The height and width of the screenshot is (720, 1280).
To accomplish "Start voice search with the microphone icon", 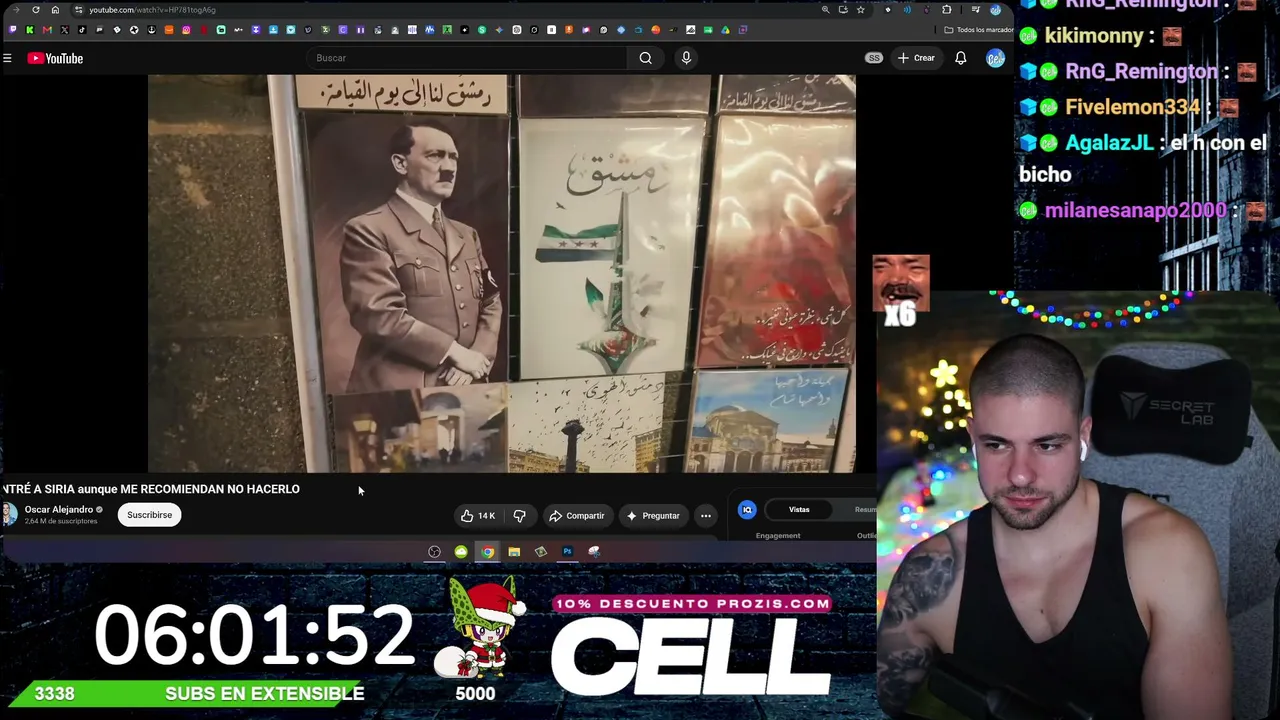I will coord(686,58).
